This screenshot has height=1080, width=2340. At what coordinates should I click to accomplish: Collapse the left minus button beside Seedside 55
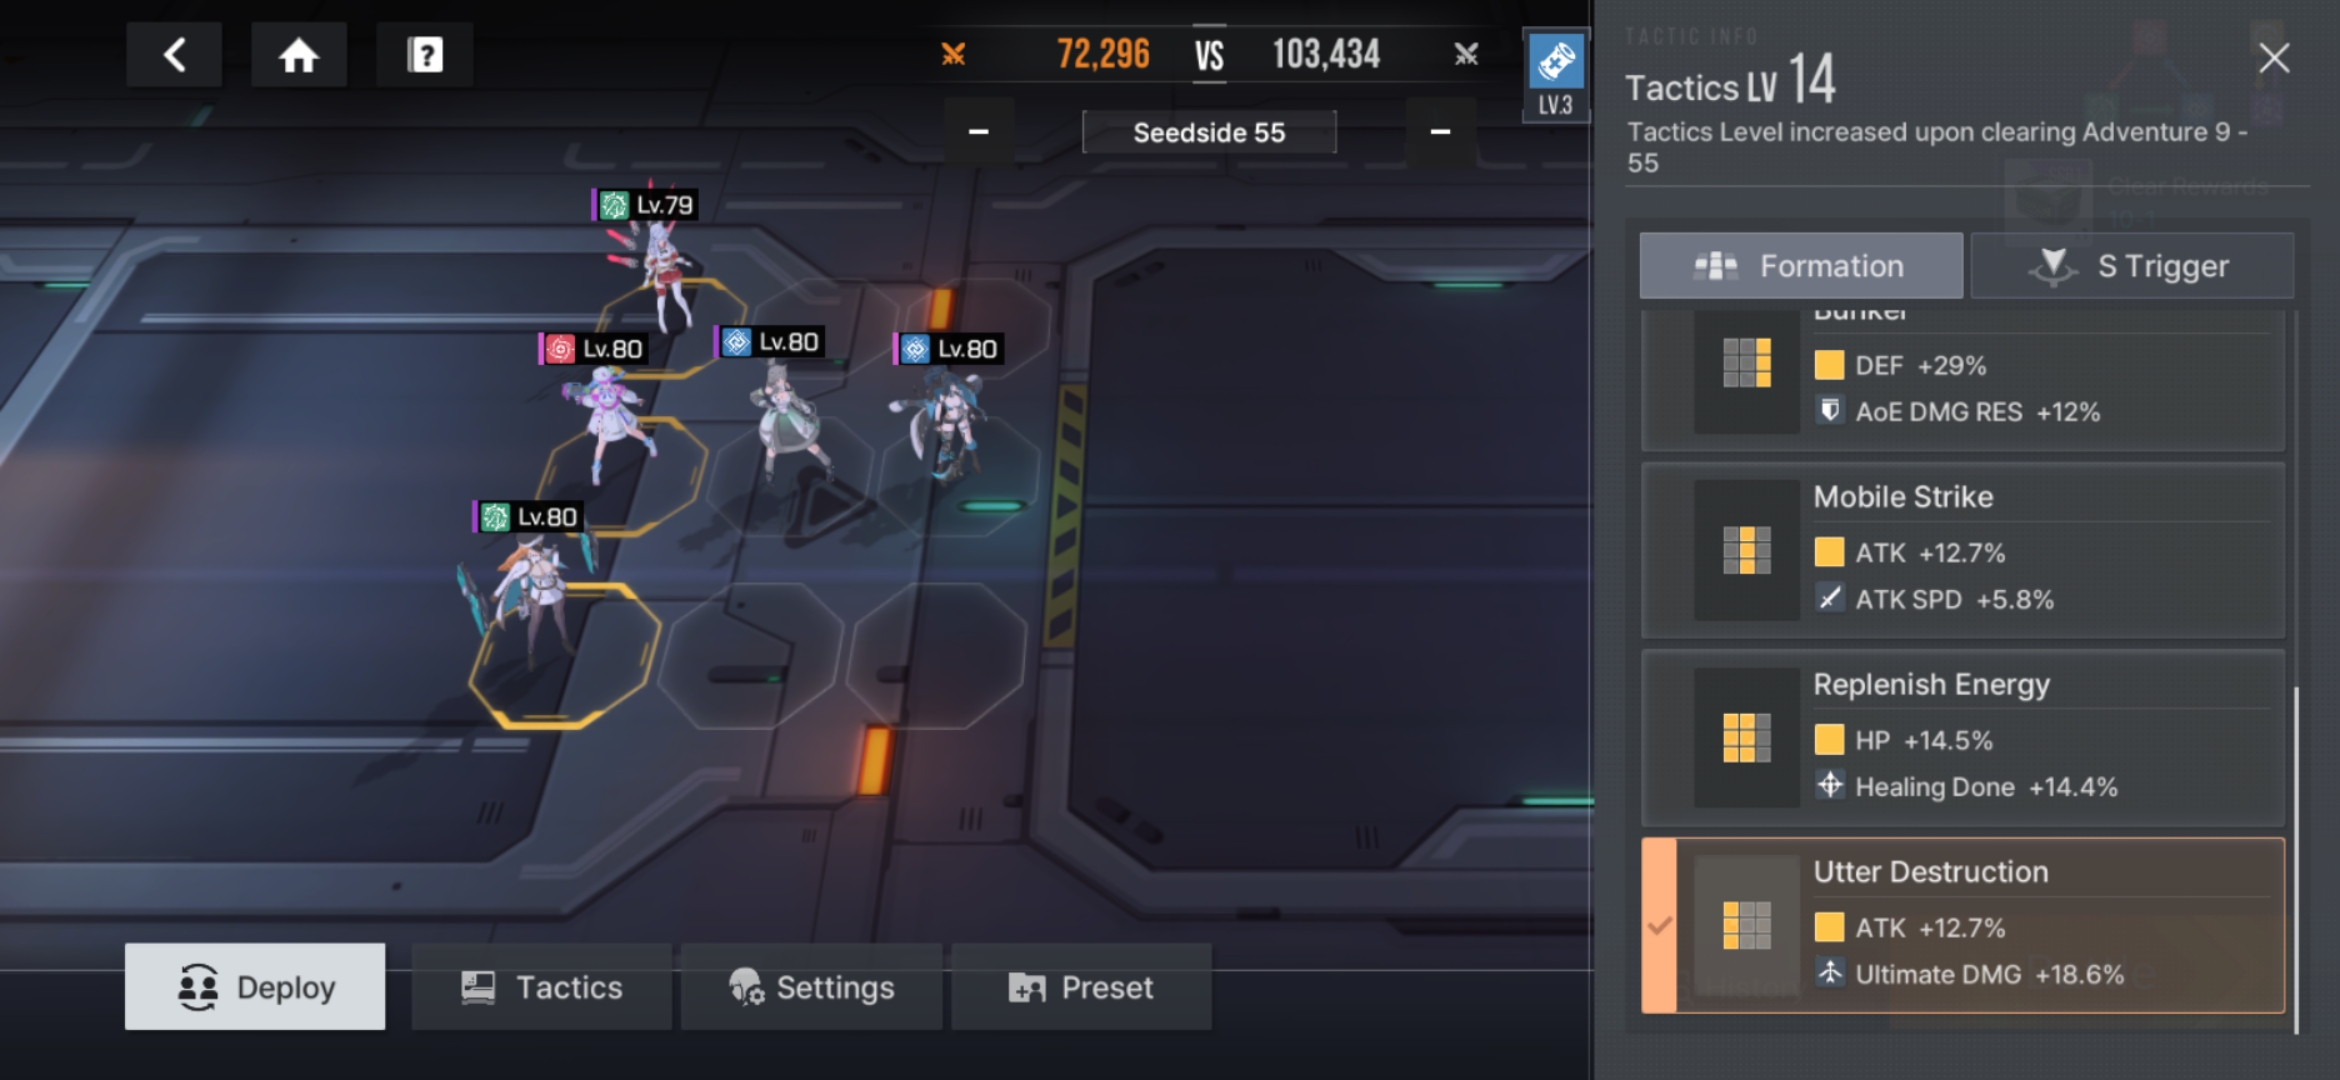[x=978, y=131]
